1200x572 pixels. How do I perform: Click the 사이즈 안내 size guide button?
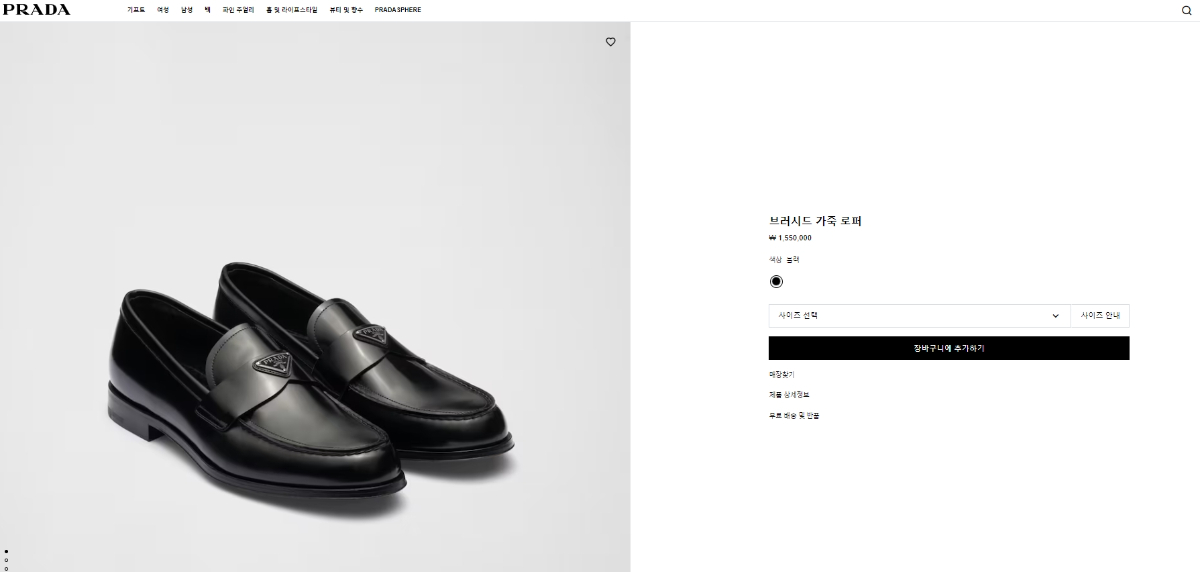pos(1100,316)
